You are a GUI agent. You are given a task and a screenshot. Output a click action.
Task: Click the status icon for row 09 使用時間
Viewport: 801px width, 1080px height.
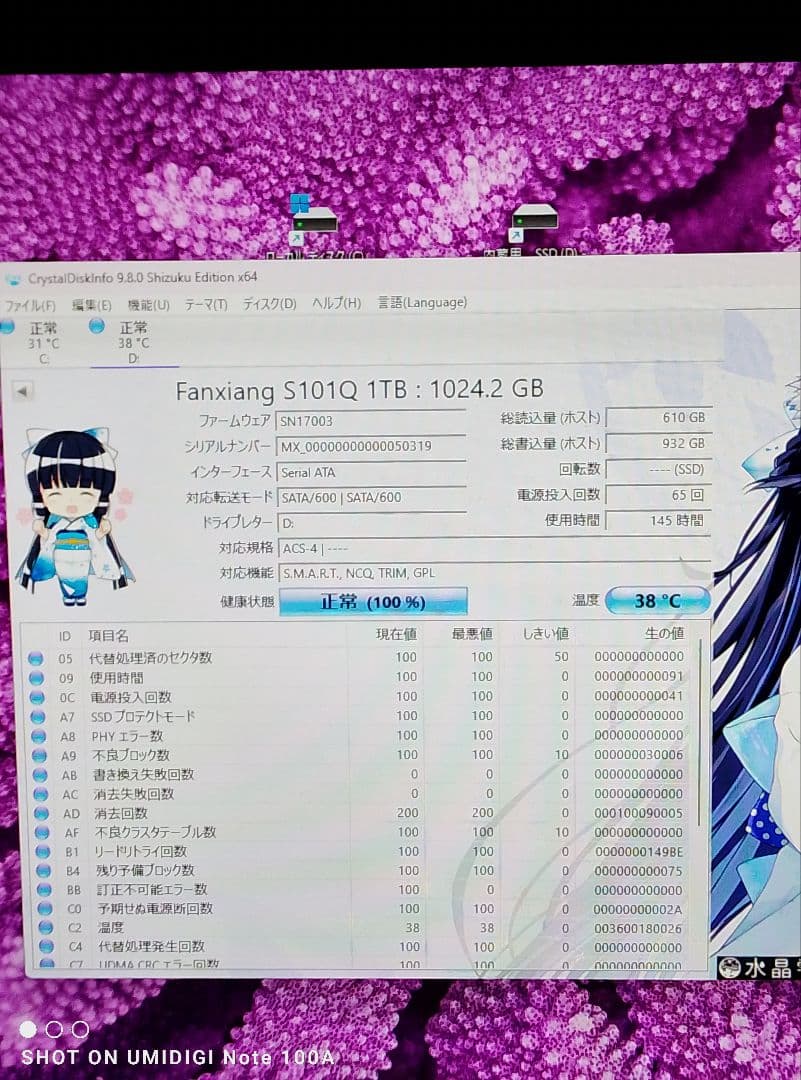36,678
